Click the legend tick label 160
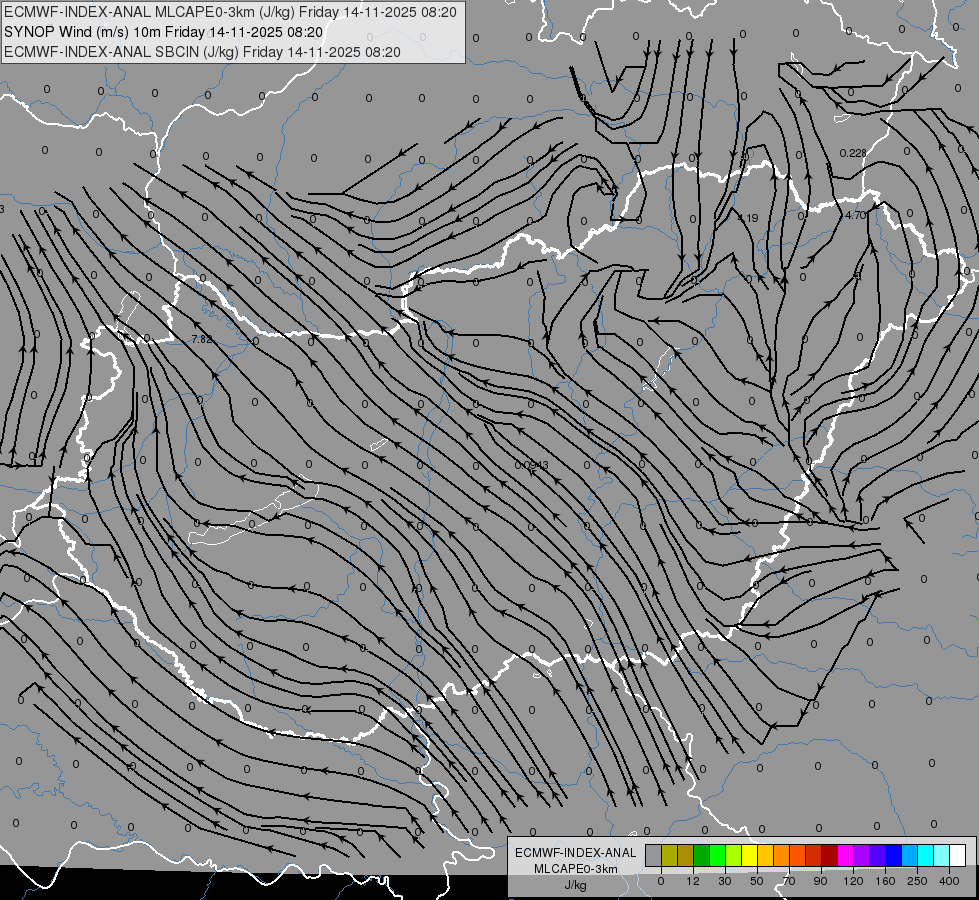979x900 pixels. (885, 881)
